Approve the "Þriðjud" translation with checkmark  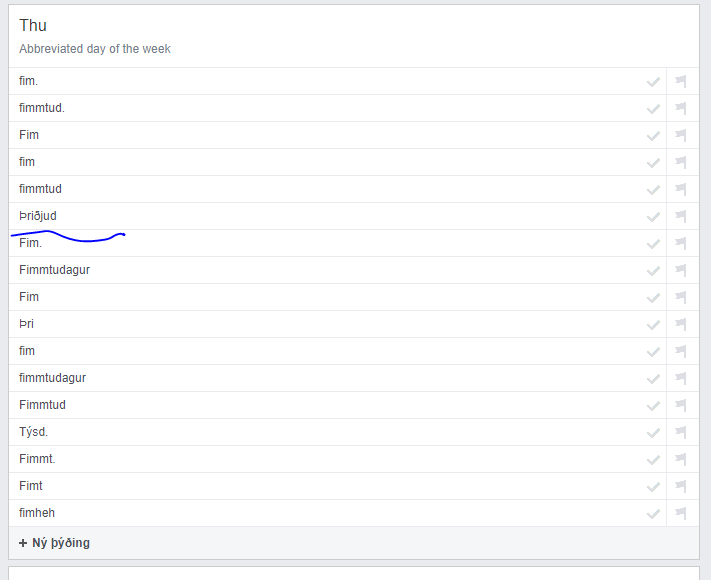click(x=653, y=217)
